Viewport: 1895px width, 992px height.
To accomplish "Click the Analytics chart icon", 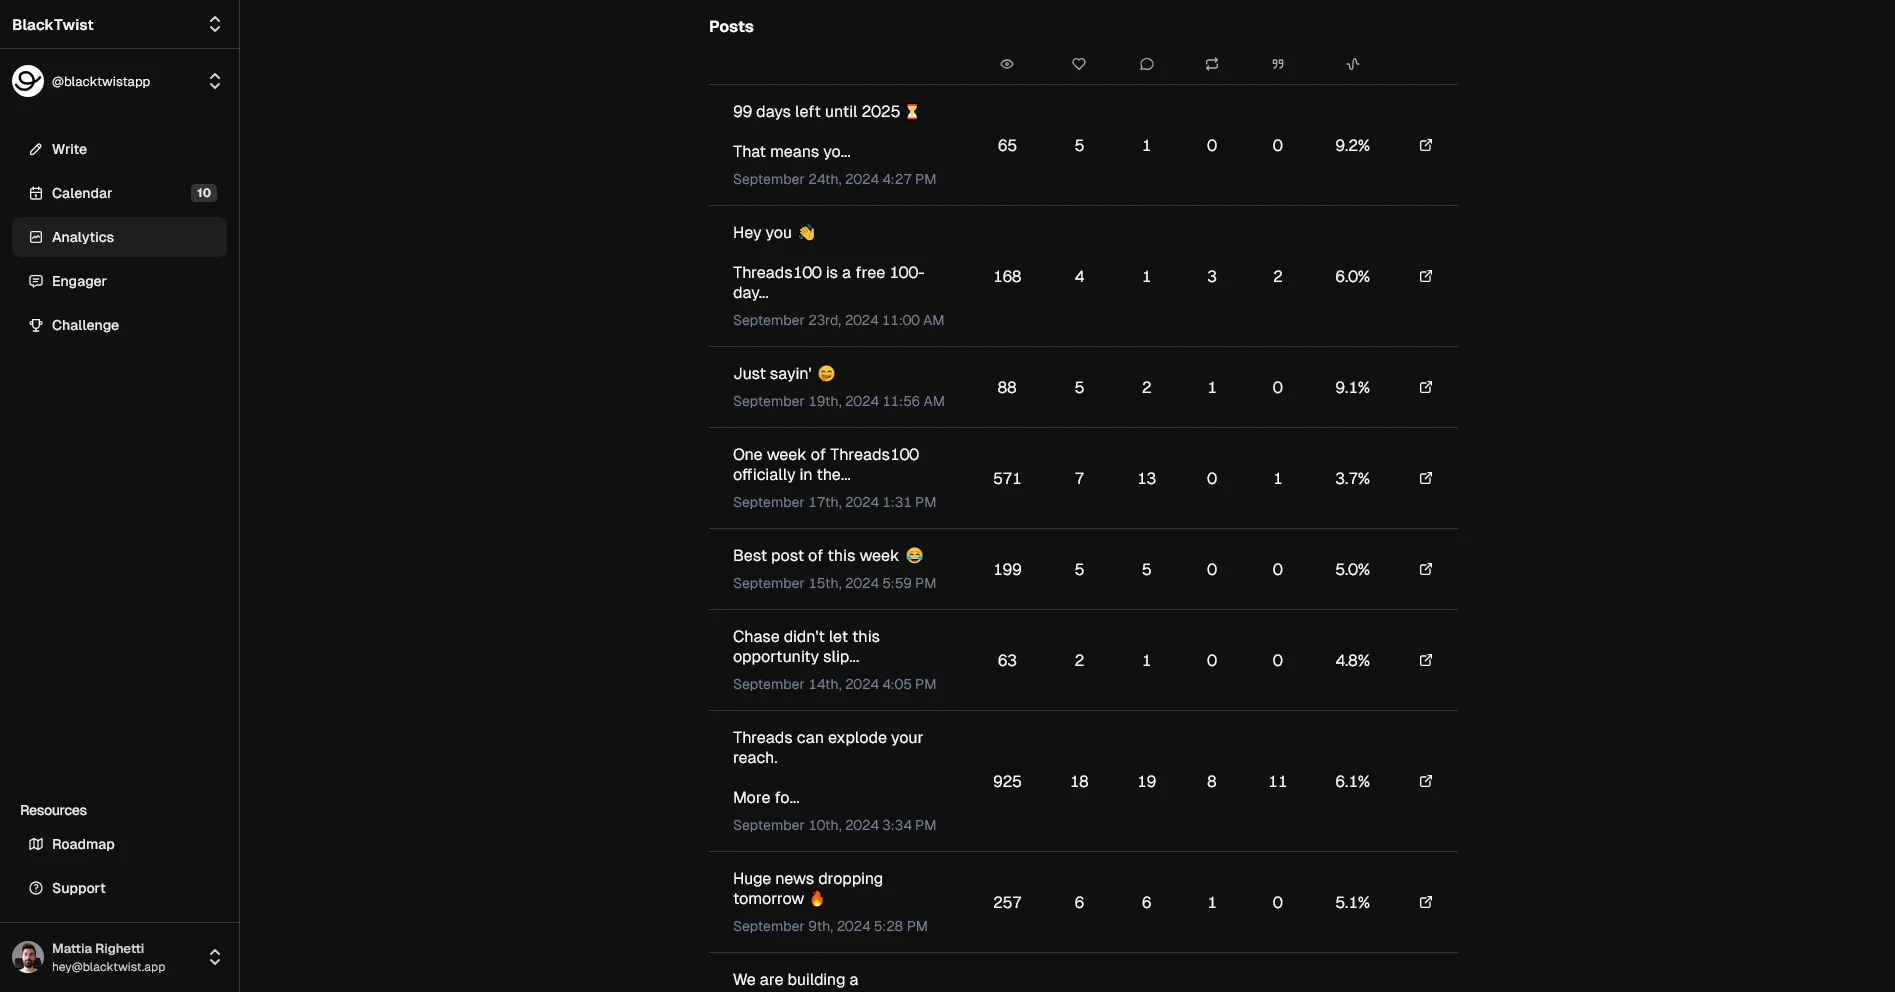I will [x=36, y=237].
